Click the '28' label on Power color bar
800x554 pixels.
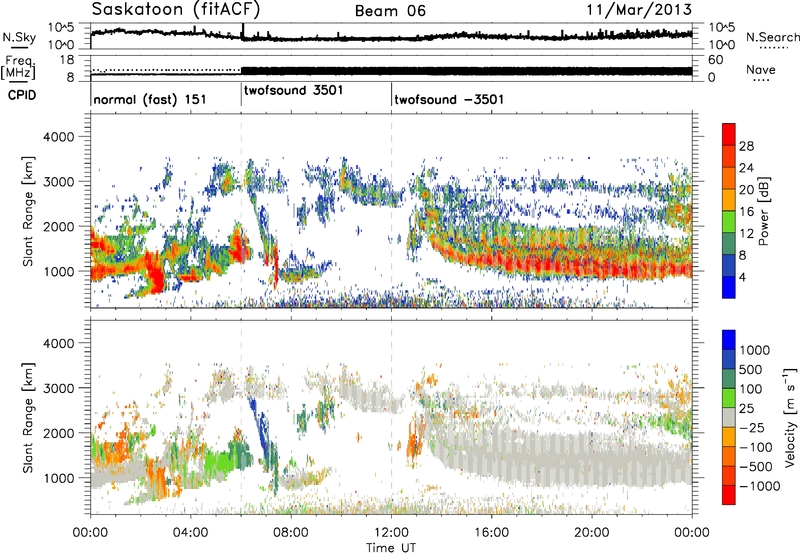pyautogui.click(x=746, y=146)
